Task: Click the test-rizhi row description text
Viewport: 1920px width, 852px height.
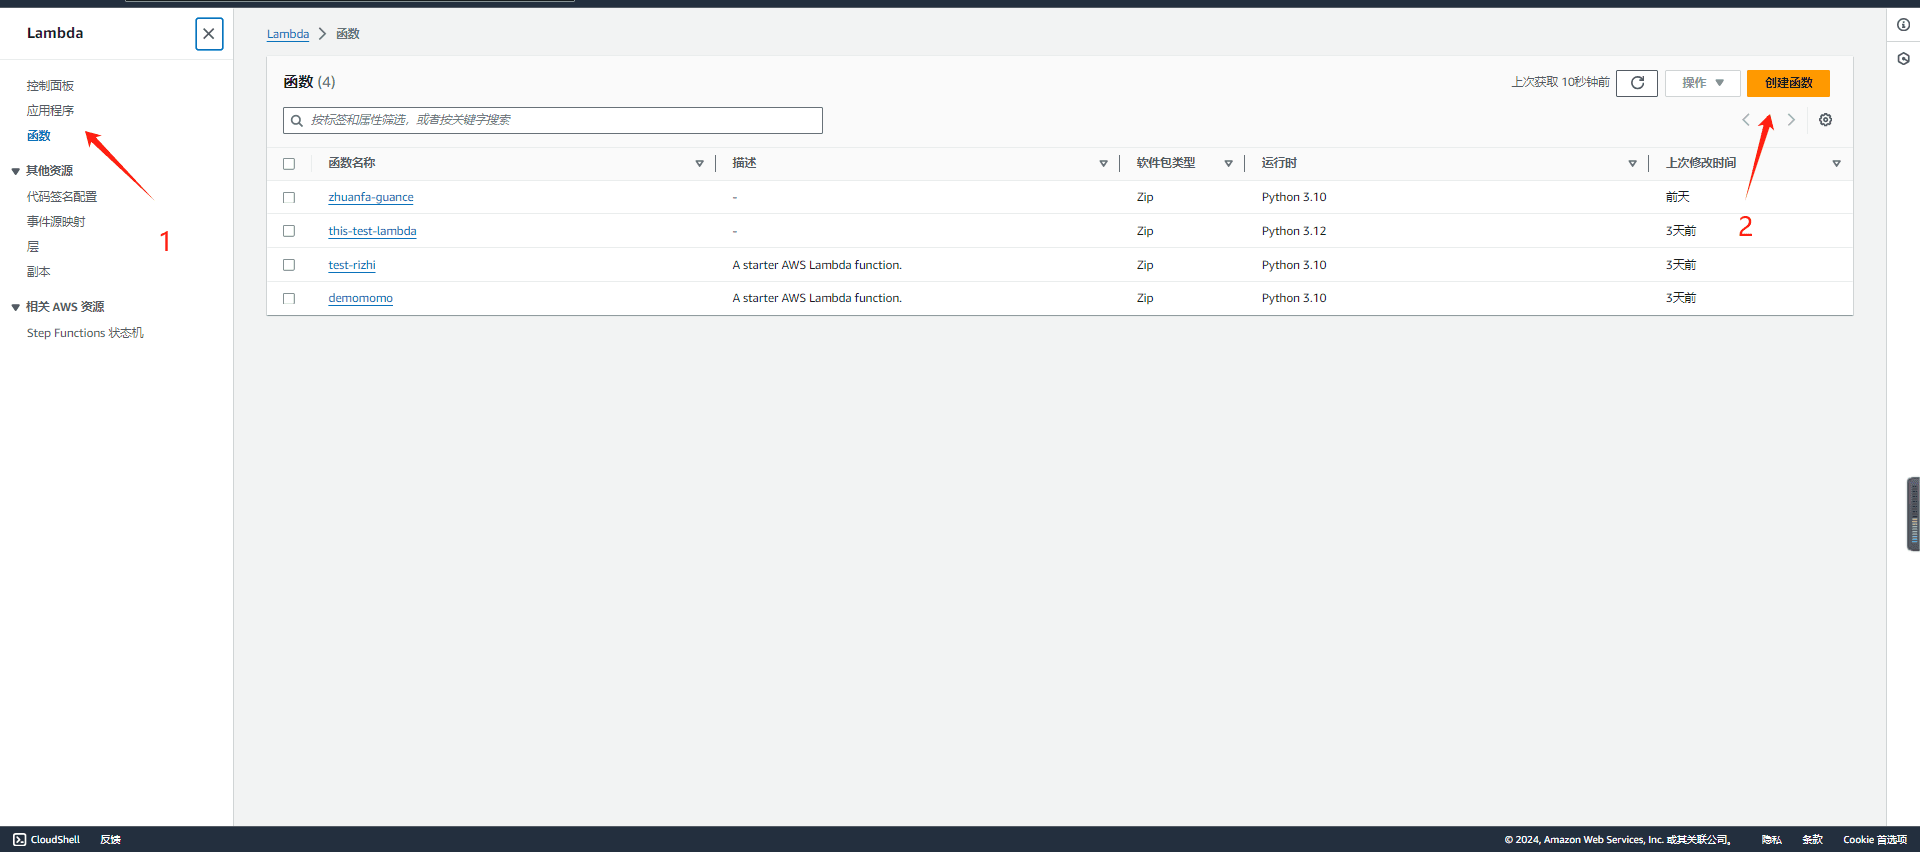Action: [x=817, y=265]
